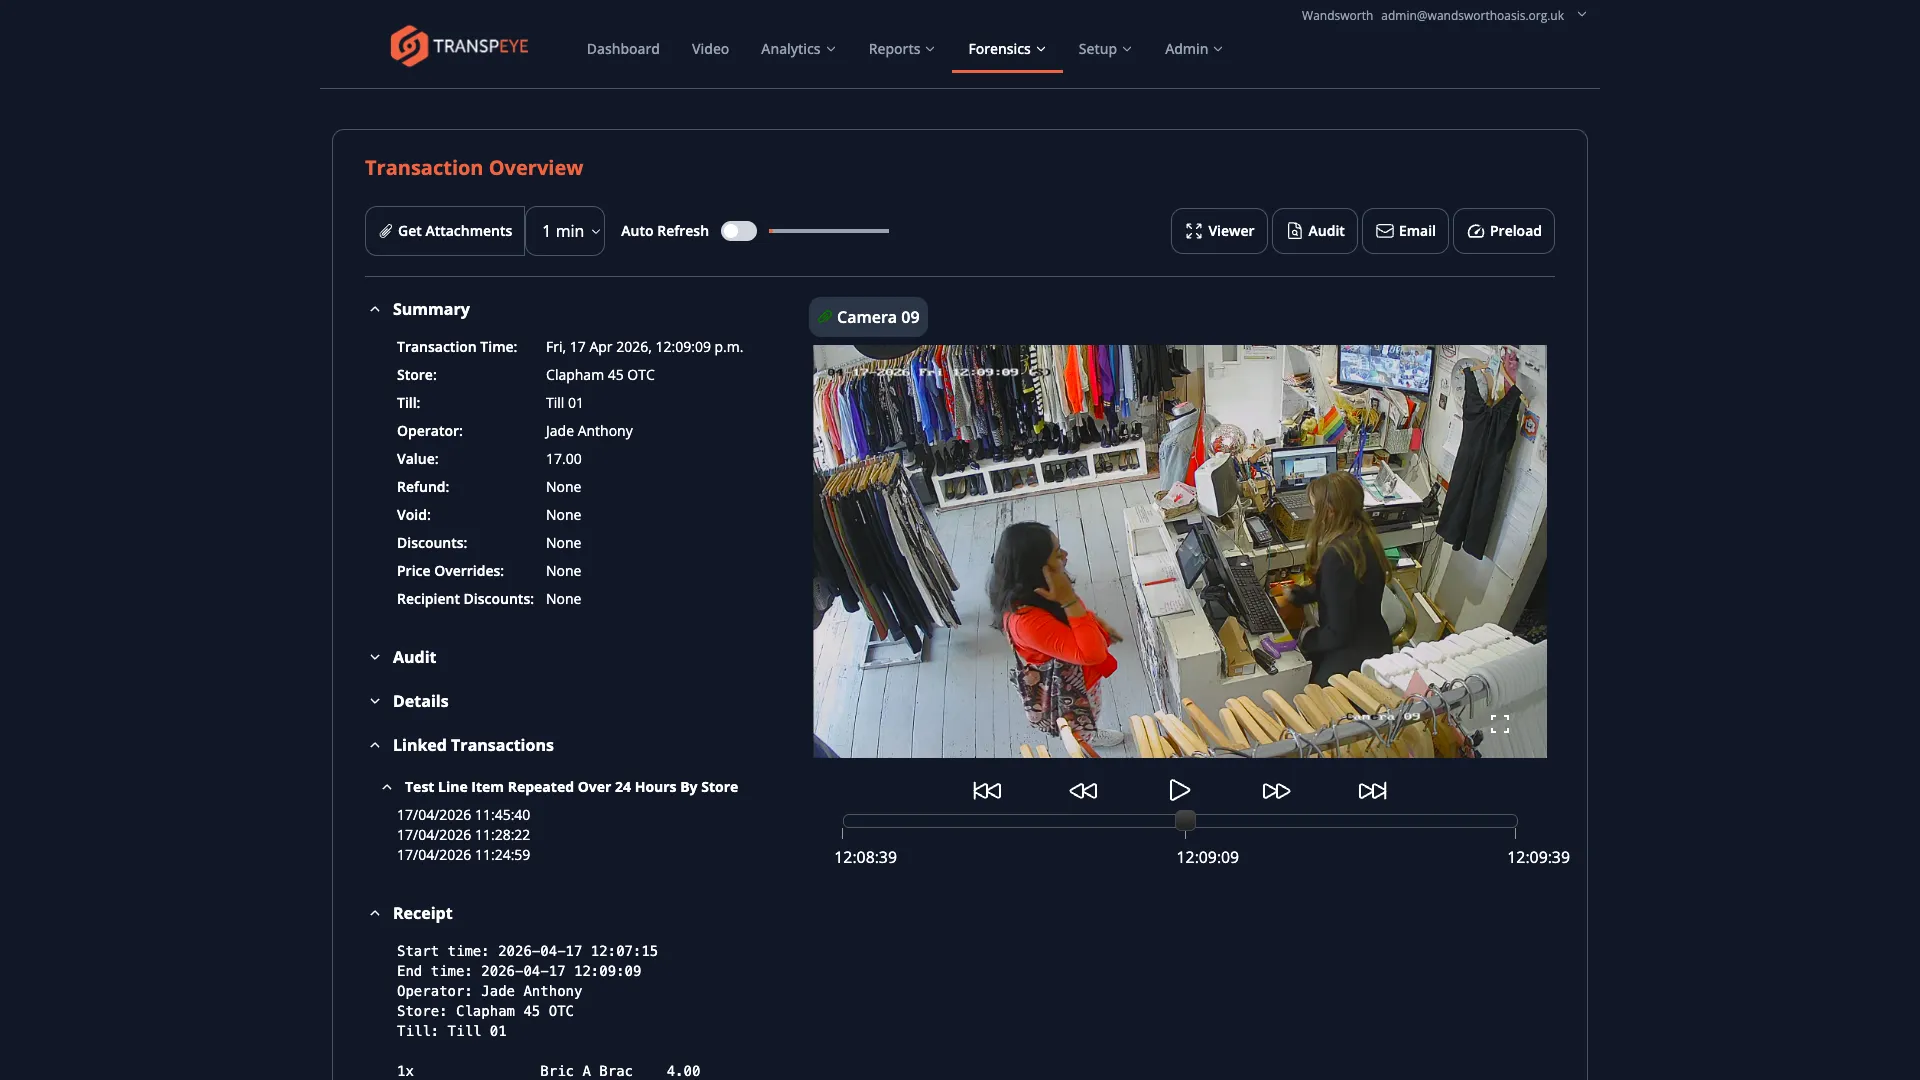Open the Forensics menu
The image size is (1920, 1080).
[1006, 48]
